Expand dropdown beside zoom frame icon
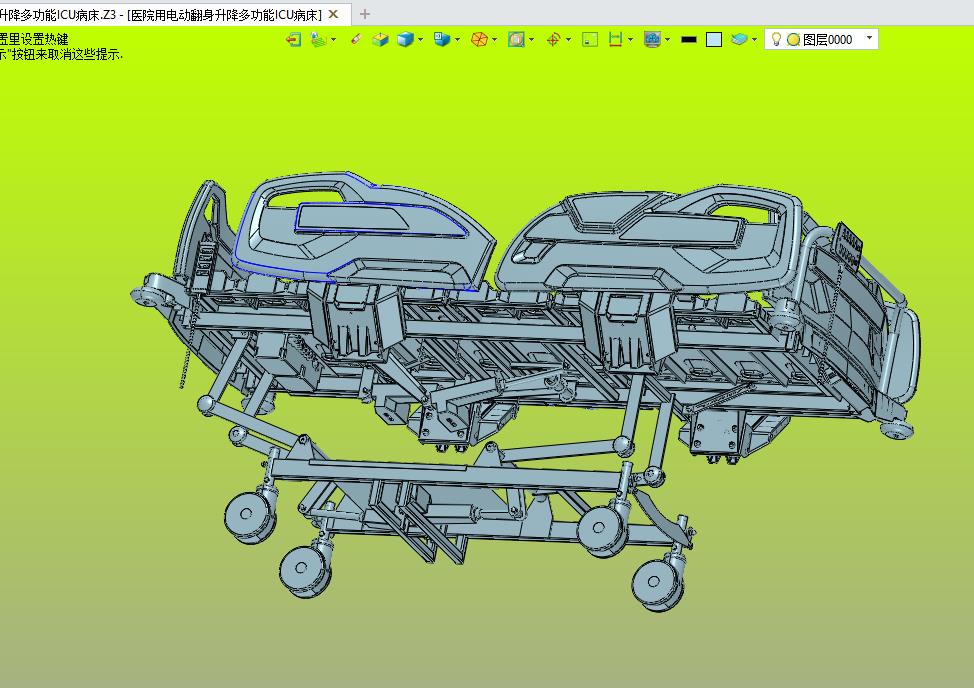This screenshot has height=688, width=974. 531,40
